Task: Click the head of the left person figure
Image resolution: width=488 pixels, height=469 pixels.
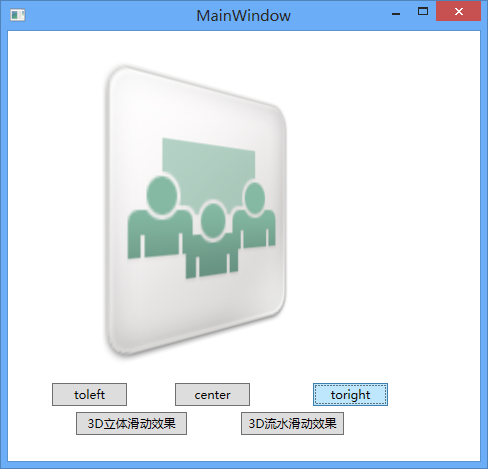Action: pyautogui.click(x=162, y=193)
